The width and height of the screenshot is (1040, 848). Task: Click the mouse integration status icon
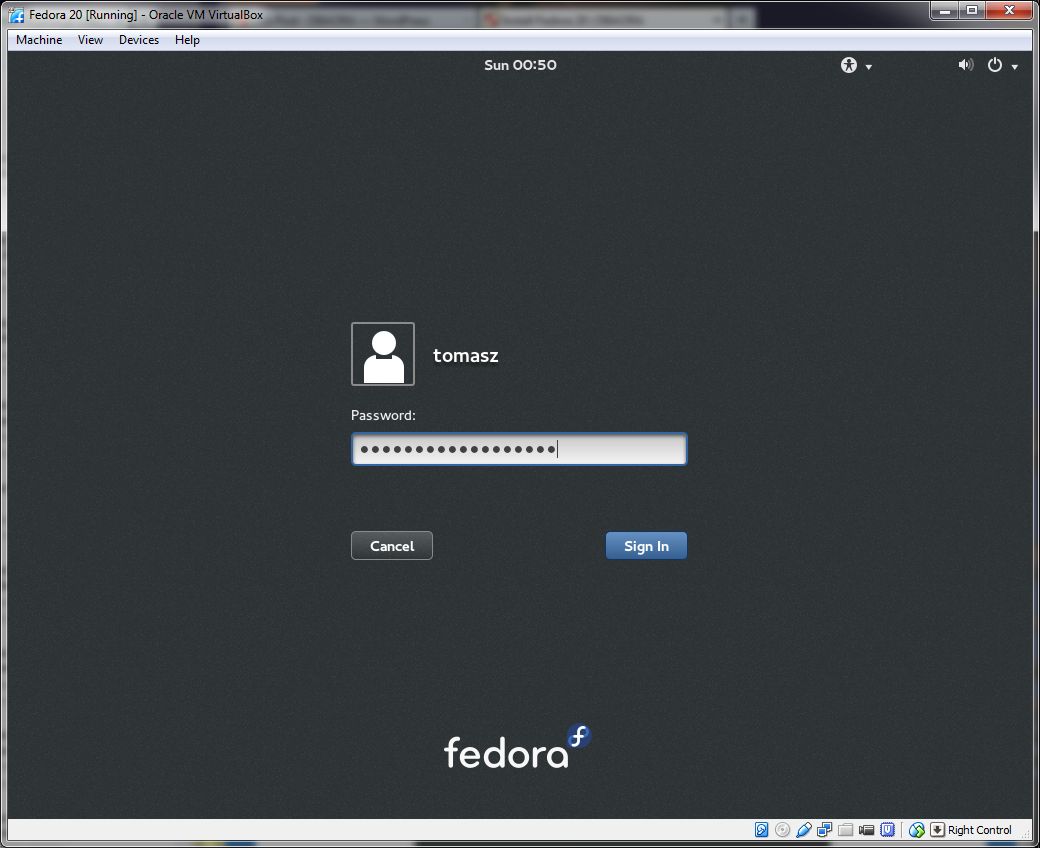pos(917,829)
